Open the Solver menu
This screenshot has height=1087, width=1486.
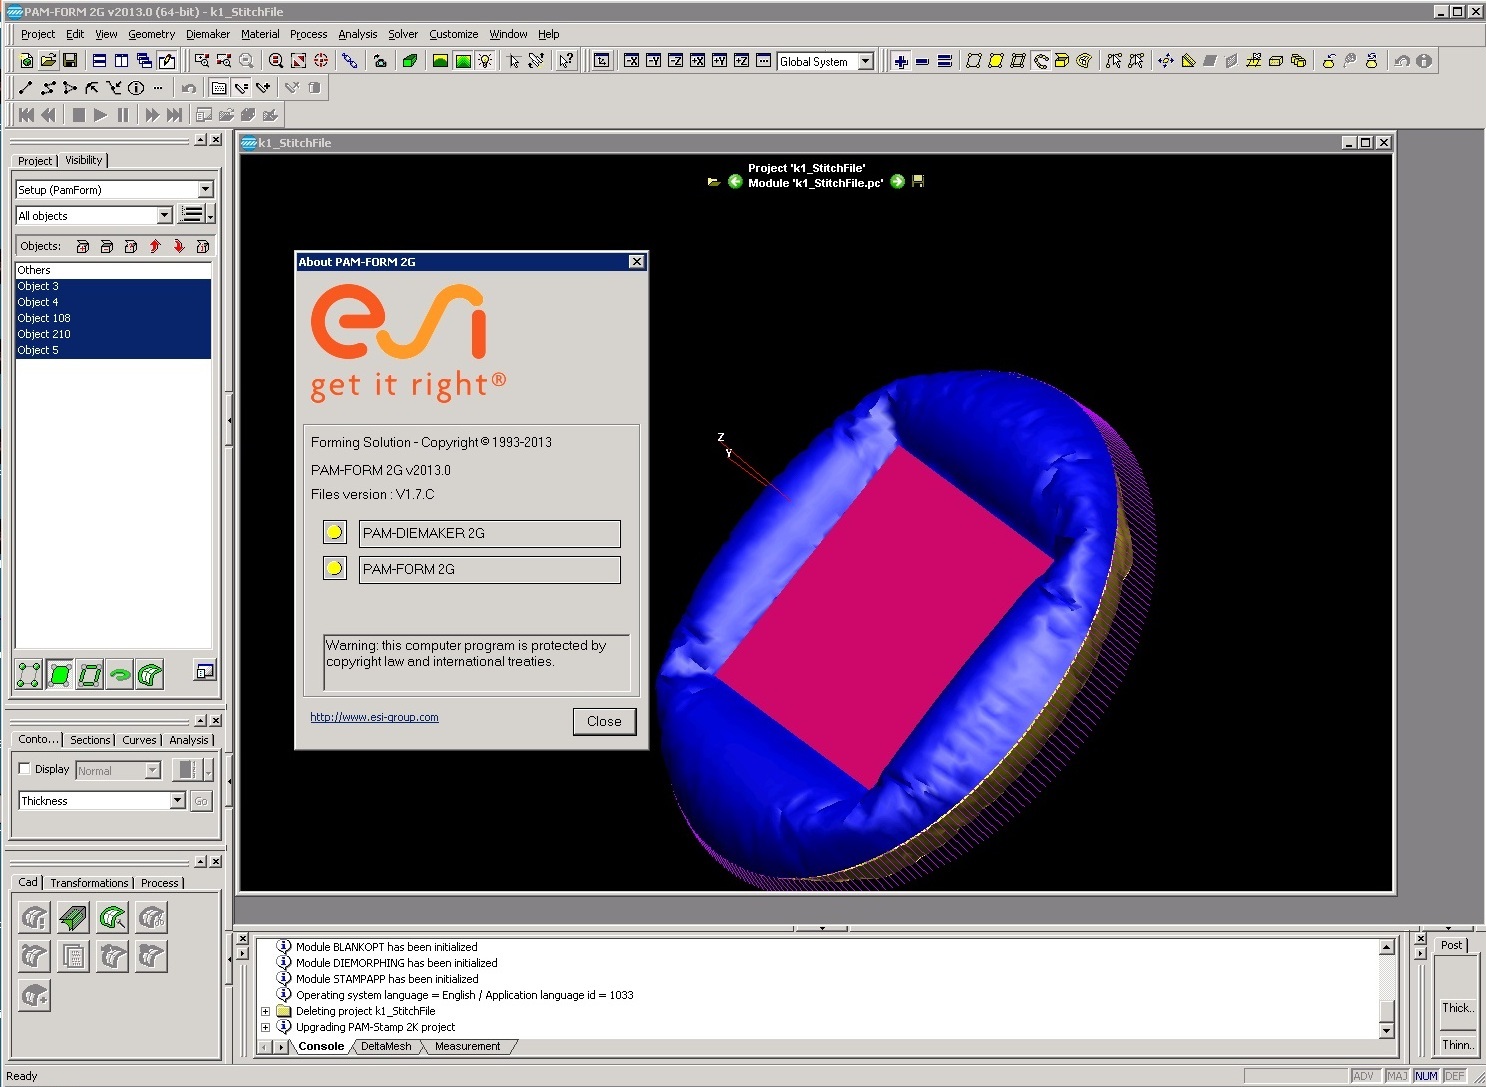click(403, 34)
